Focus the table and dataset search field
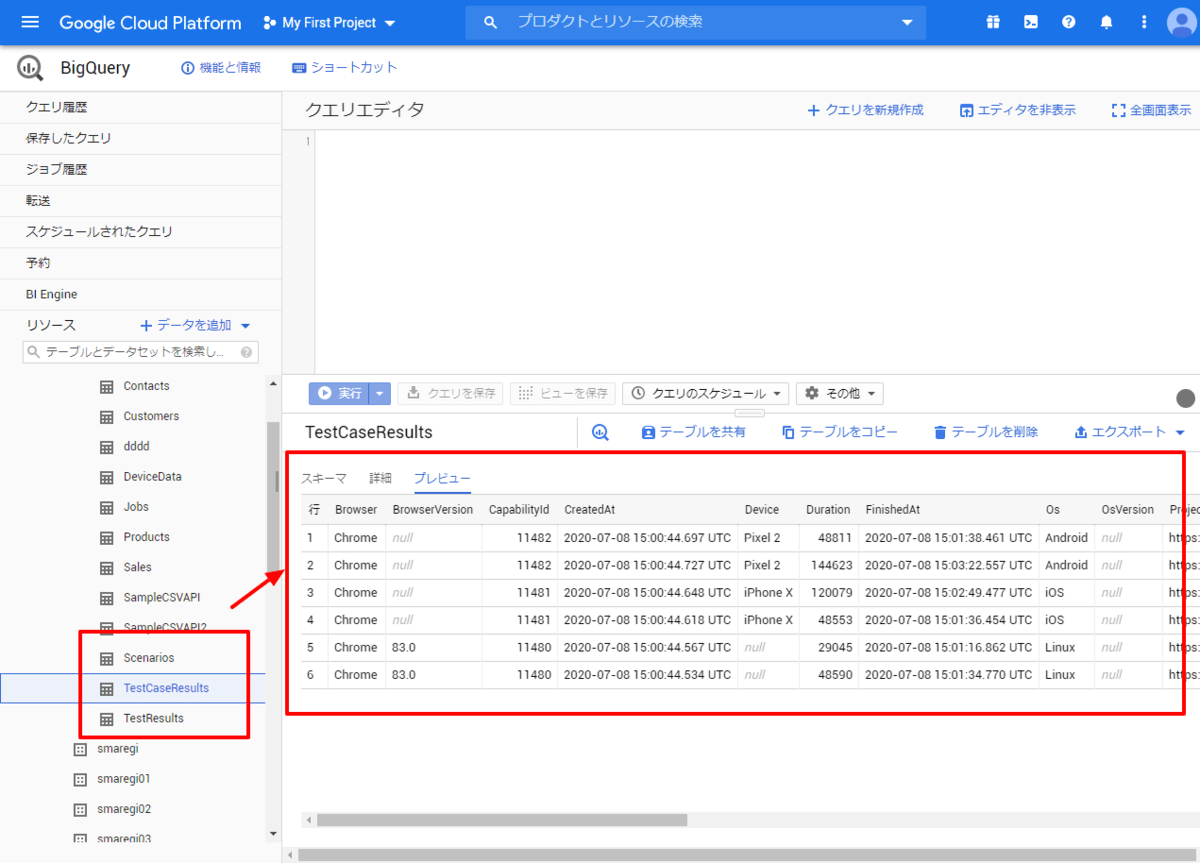This screenshot has height=863, width=1200. [x=140, y=352]
